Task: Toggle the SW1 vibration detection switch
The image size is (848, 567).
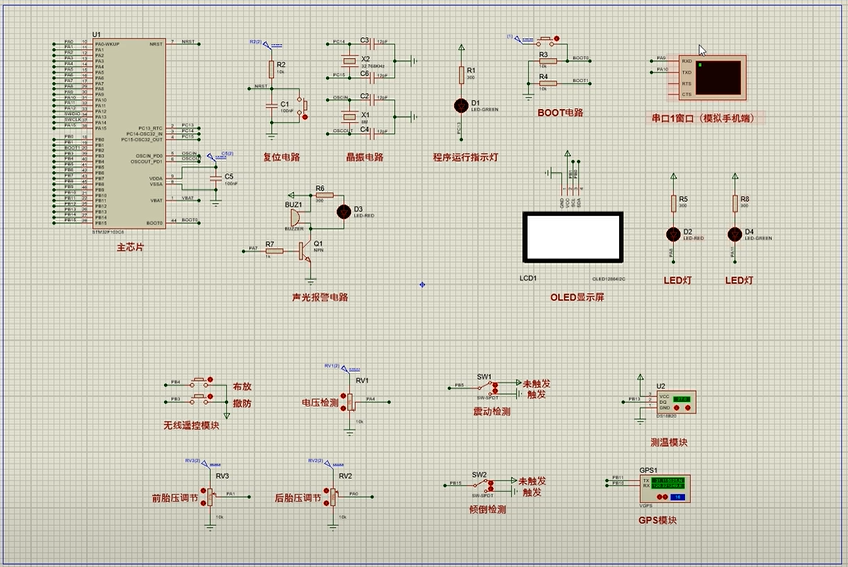Action: (x=488, y=386)
